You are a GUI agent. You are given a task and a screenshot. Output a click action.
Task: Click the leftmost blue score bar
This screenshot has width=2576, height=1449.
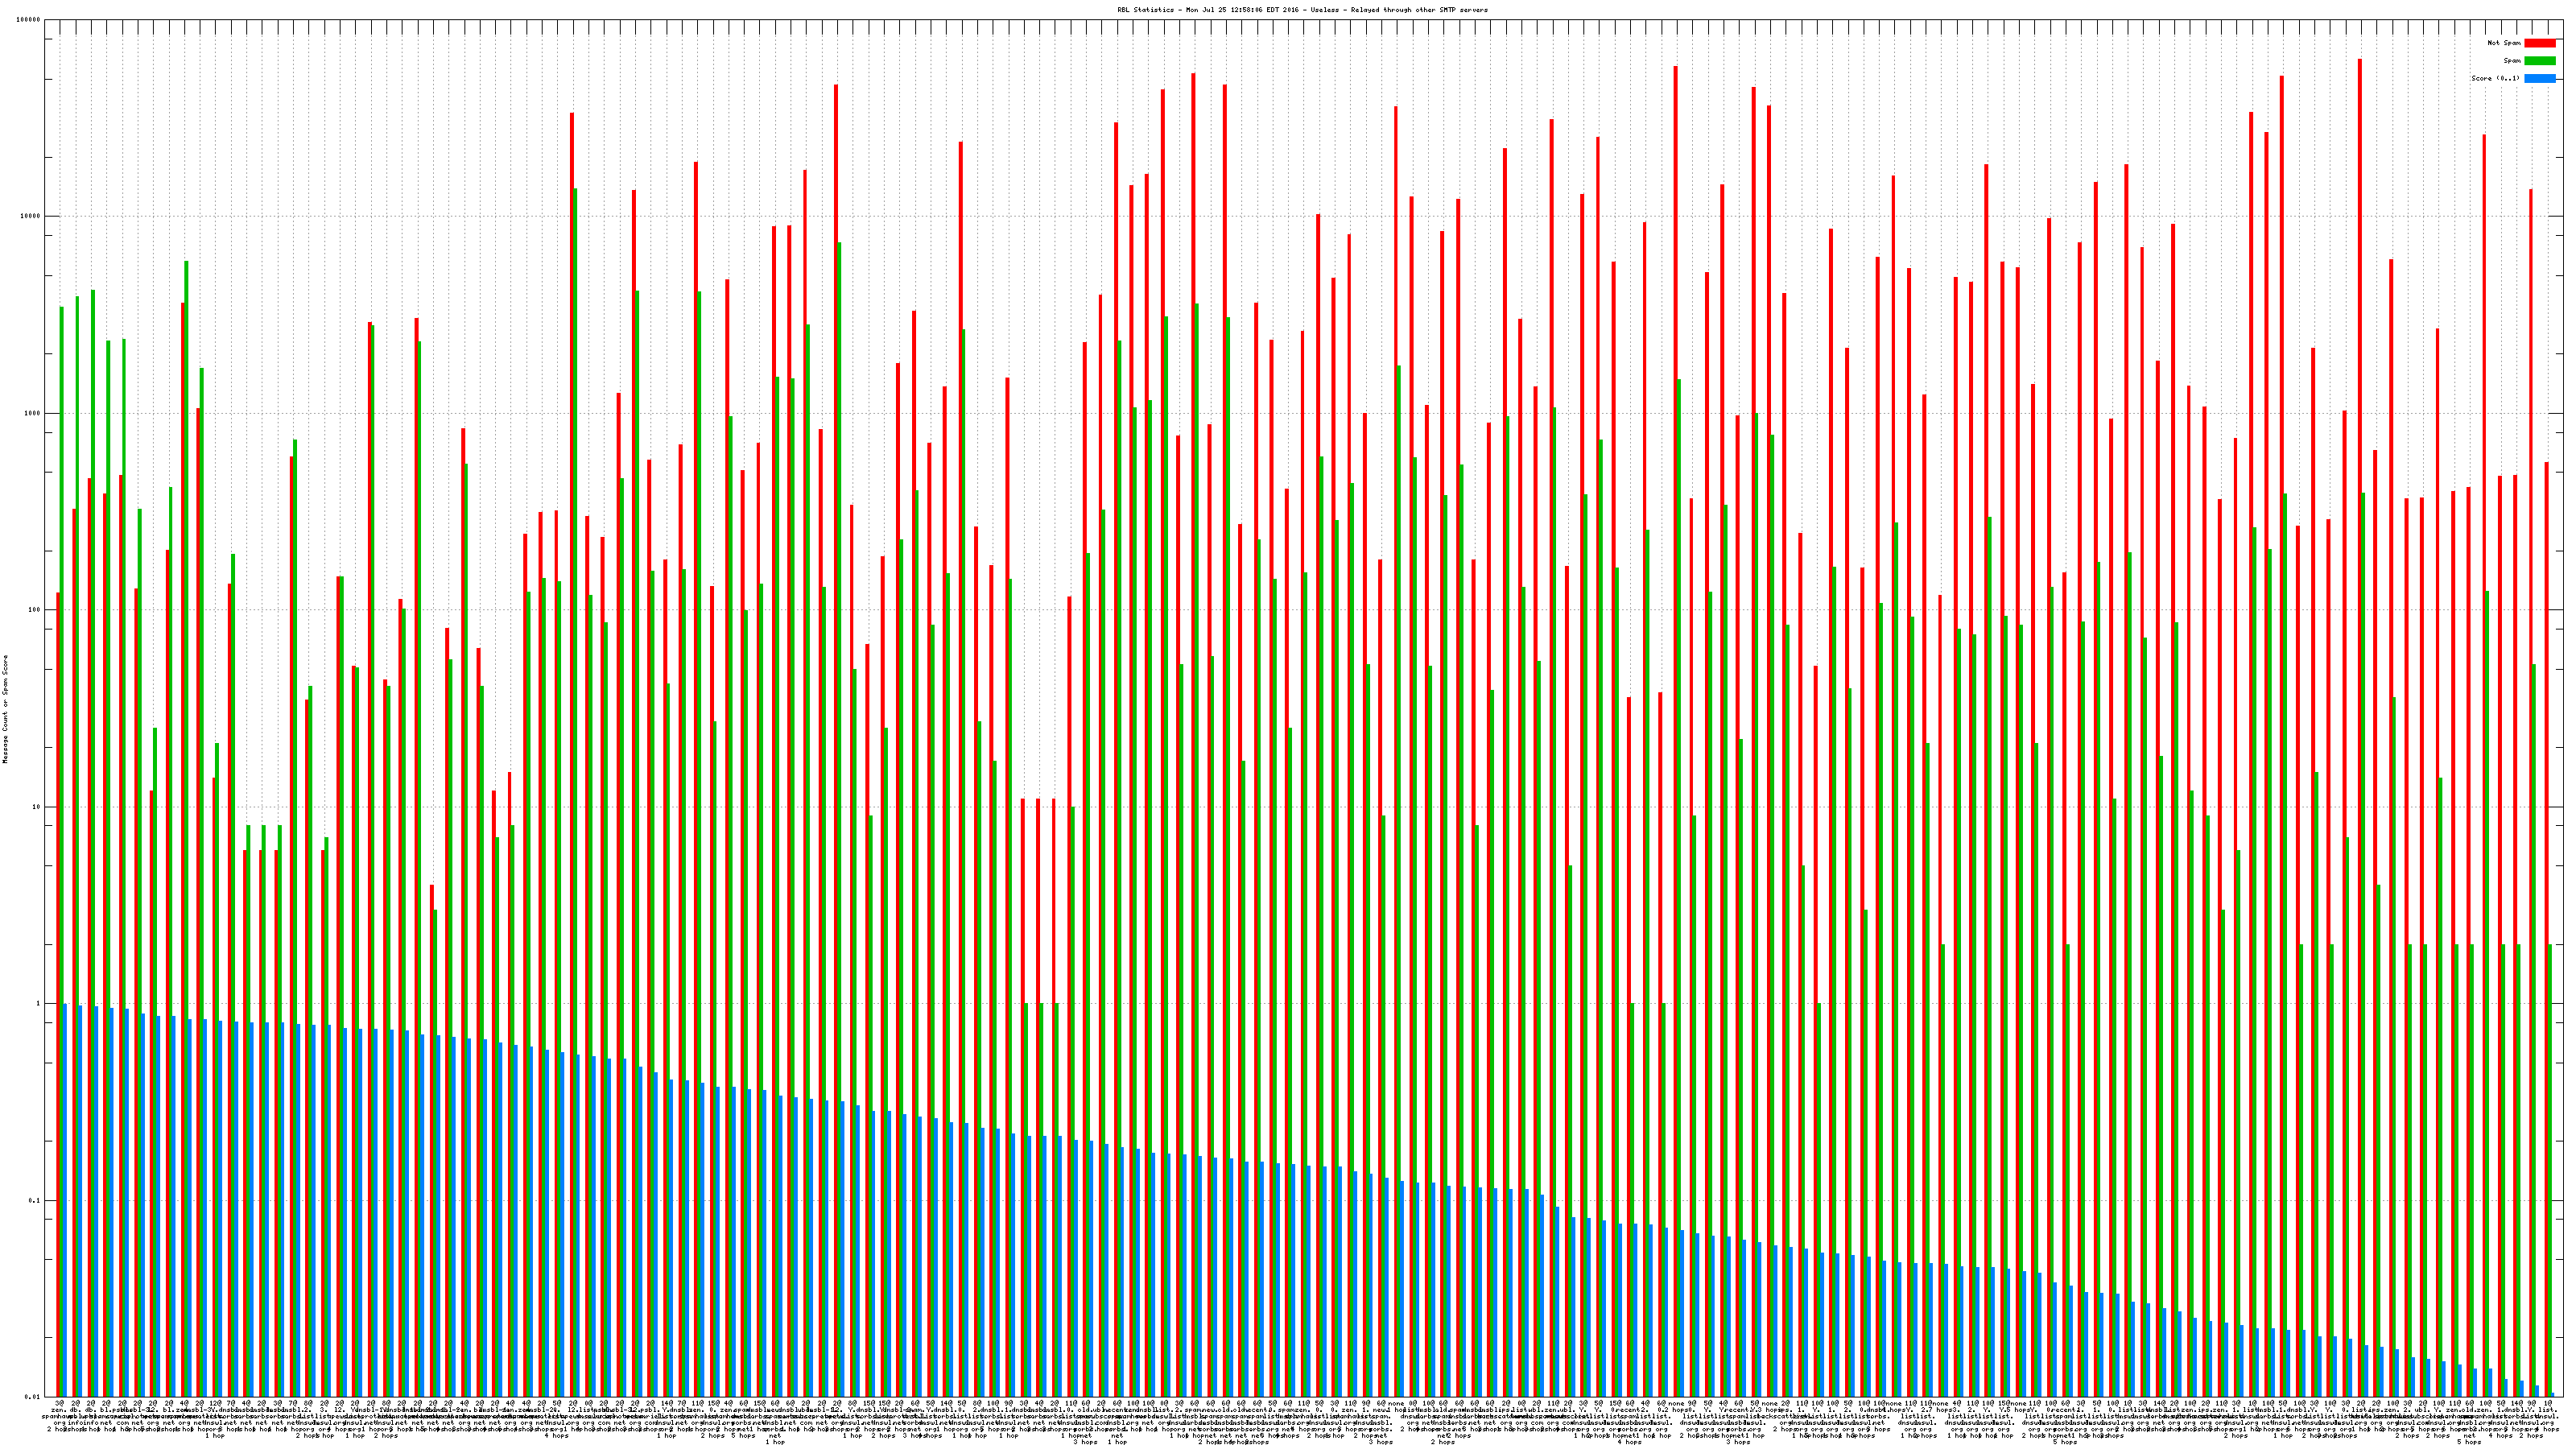(65, 1200)
